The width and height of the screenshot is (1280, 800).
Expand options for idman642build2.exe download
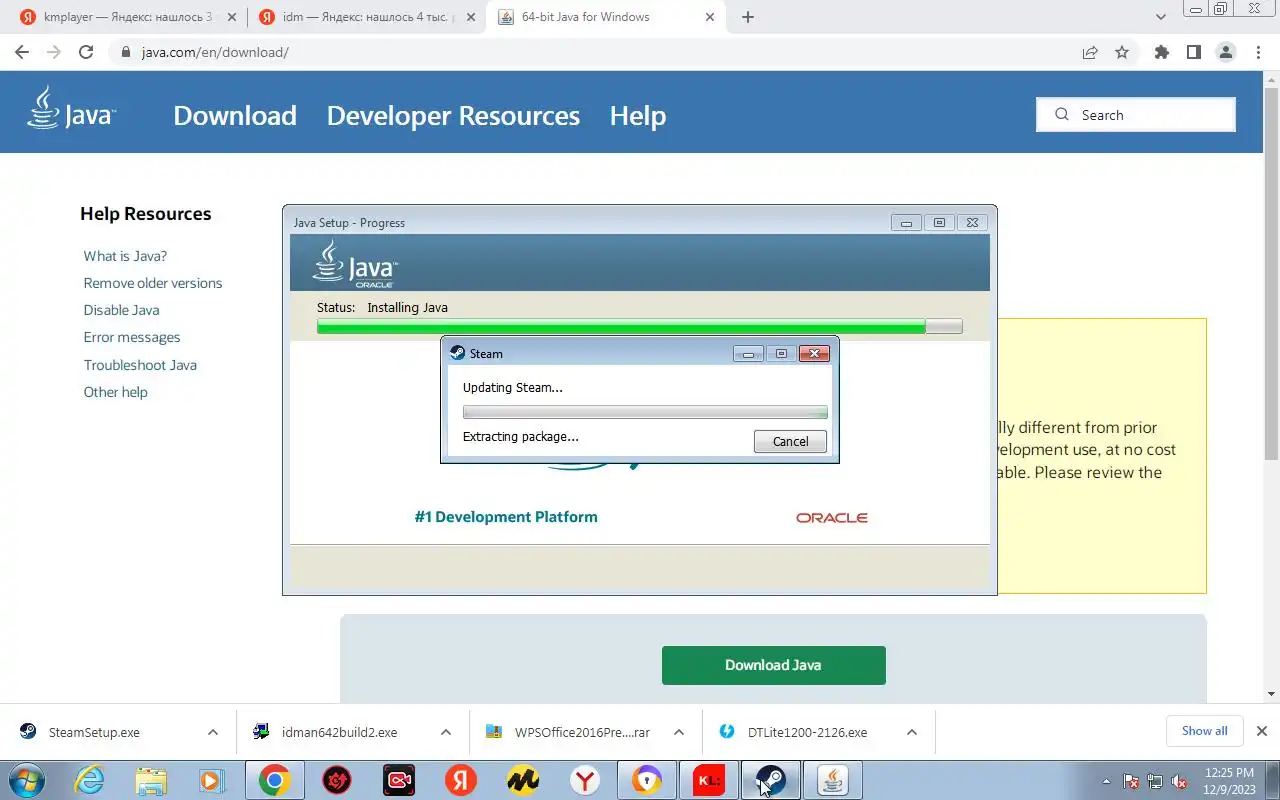click(x=446, y=732)
